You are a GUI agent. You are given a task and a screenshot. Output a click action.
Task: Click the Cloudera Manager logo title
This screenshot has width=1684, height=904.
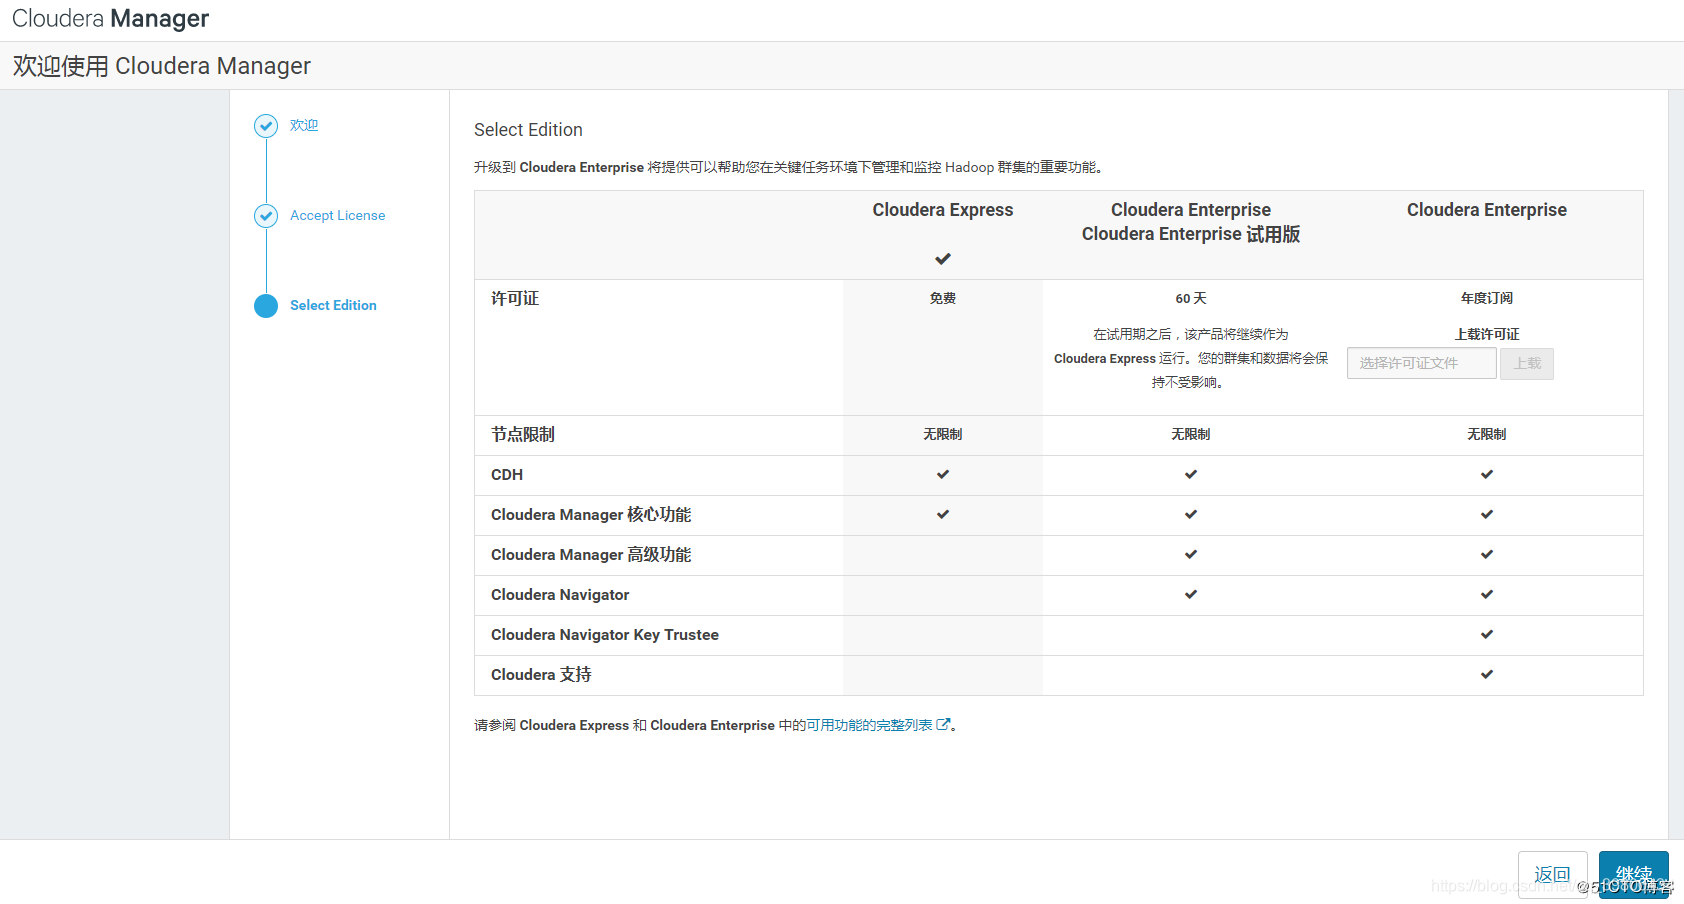point(111,19)
